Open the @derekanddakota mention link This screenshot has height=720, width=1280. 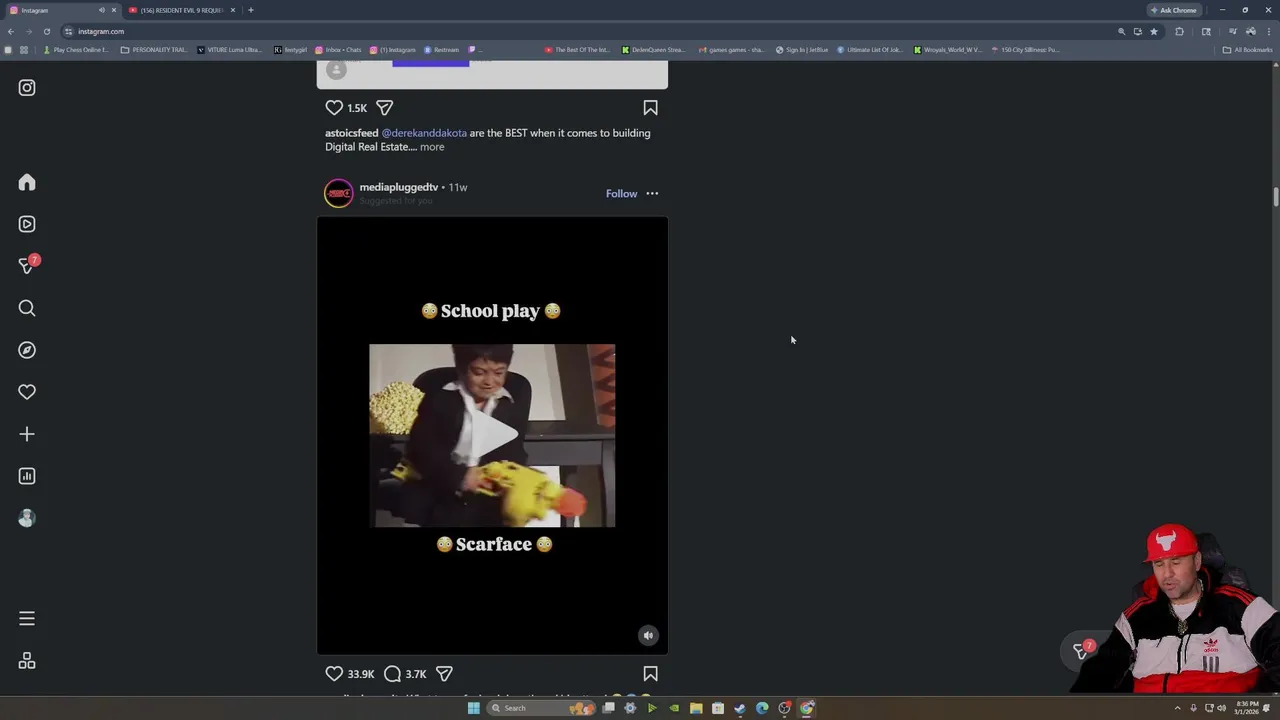[x=424, y=133]
